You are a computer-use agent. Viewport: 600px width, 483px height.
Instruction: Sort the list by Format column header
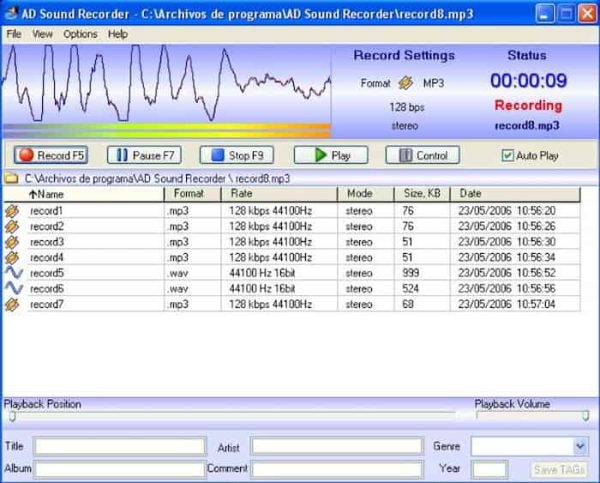(192, 194)
